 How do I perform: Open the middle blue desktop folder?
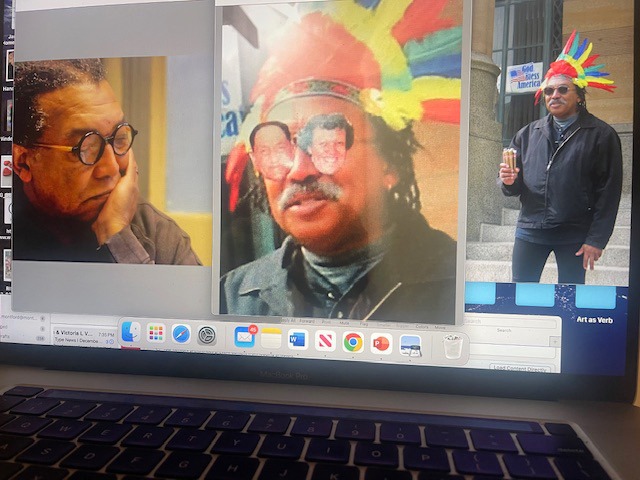(x=535, y=296)
